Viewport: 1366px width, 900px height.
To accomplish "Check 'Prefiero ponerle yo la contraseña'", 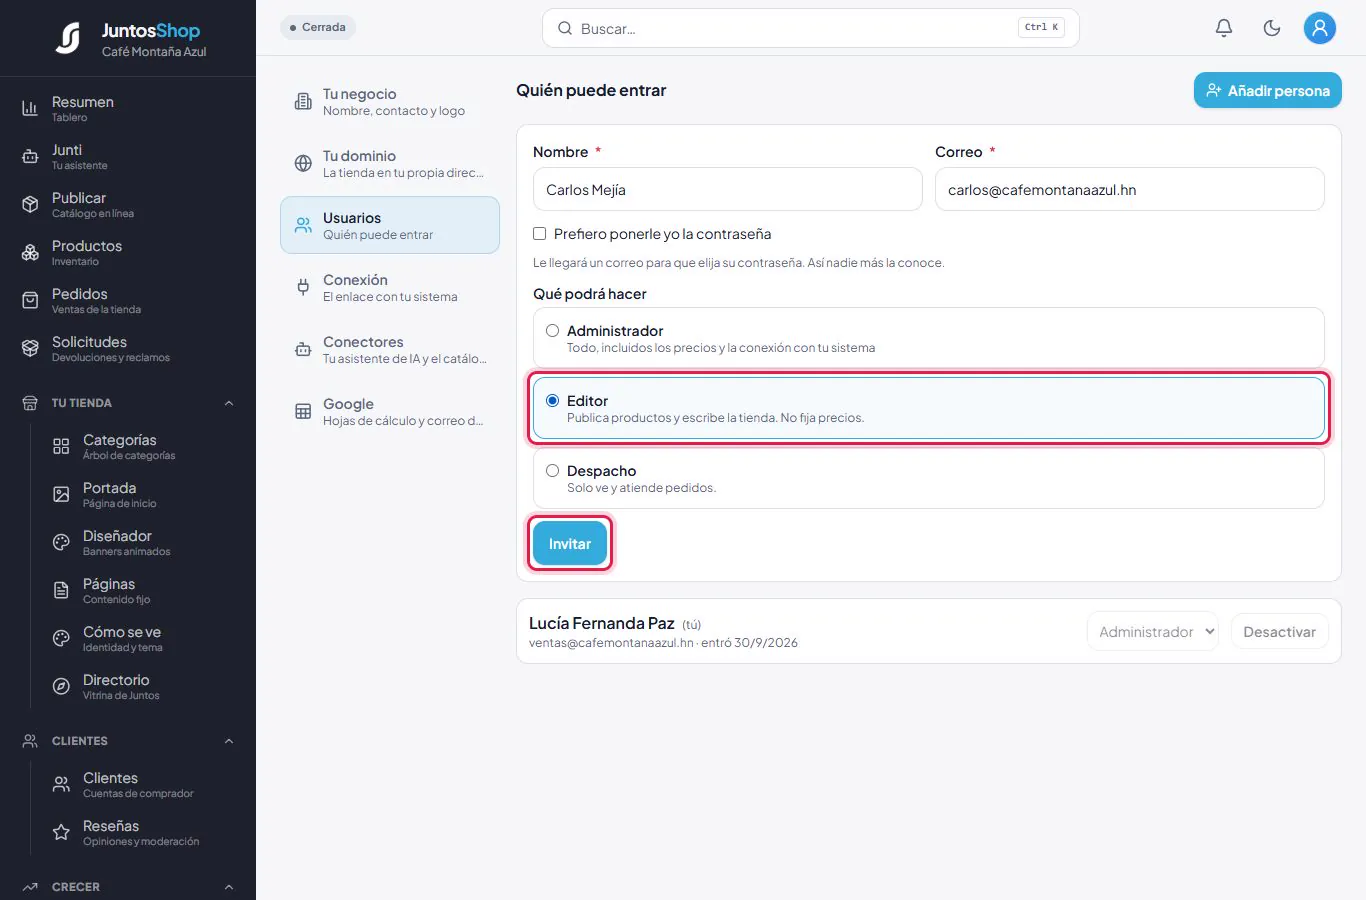I will 540,234.
